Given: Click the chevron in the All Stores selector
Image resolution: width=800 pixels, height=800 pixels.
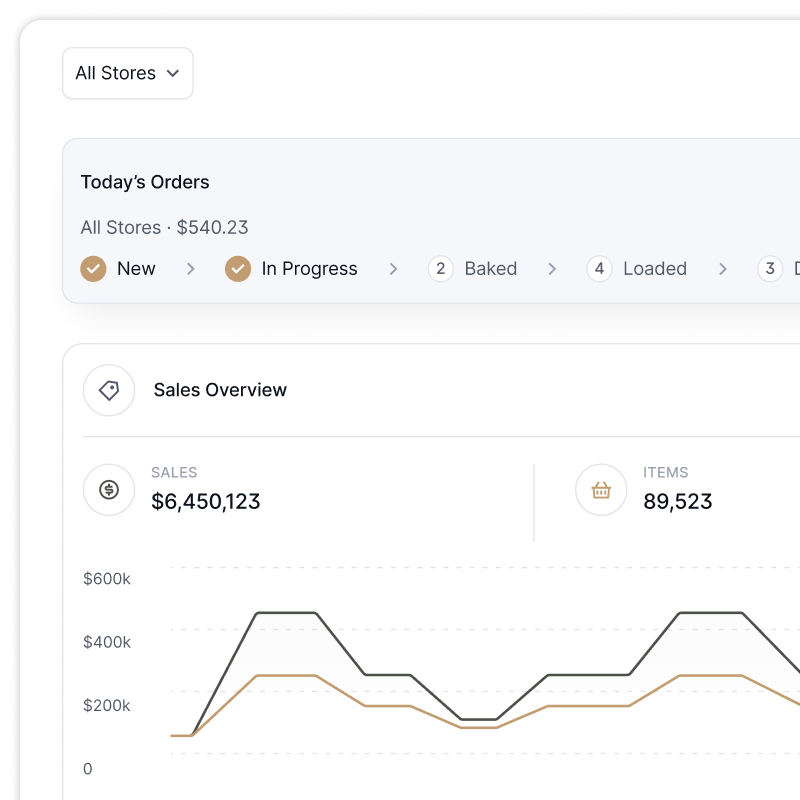Looking at the screenshot, I should click(x=173, y=73).
